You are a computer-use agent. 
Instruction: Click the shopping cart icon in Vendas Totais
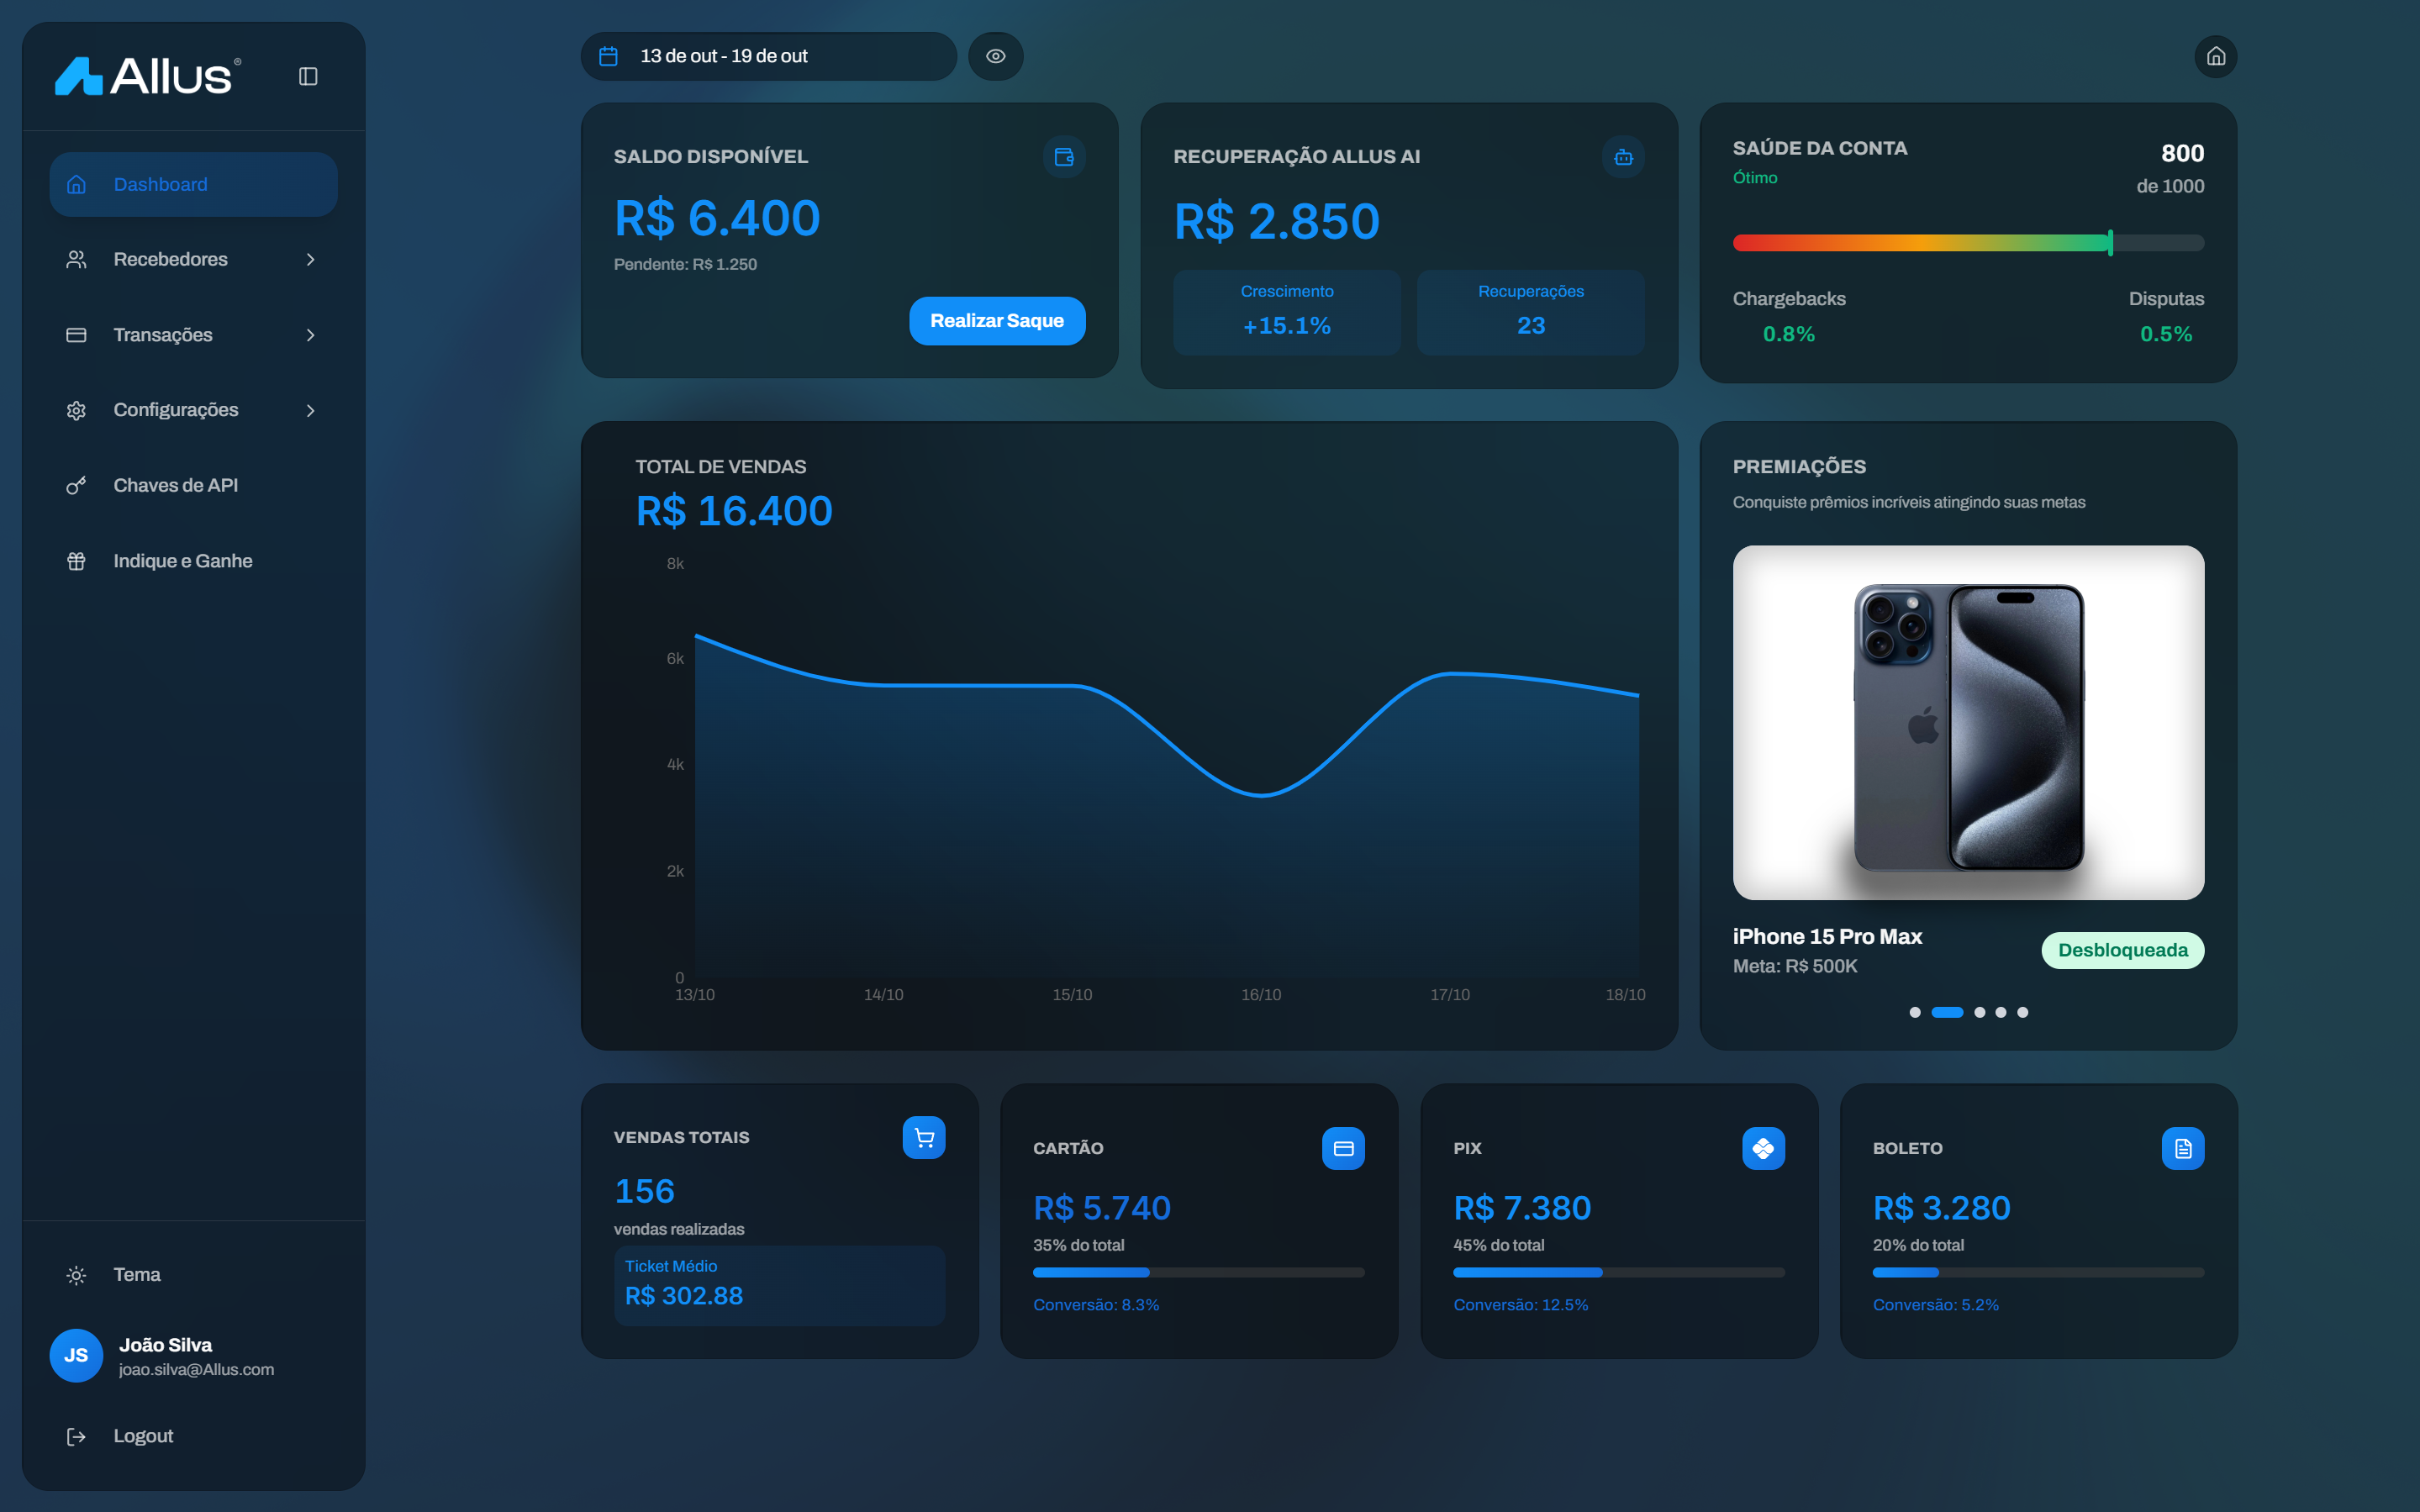923,1138
